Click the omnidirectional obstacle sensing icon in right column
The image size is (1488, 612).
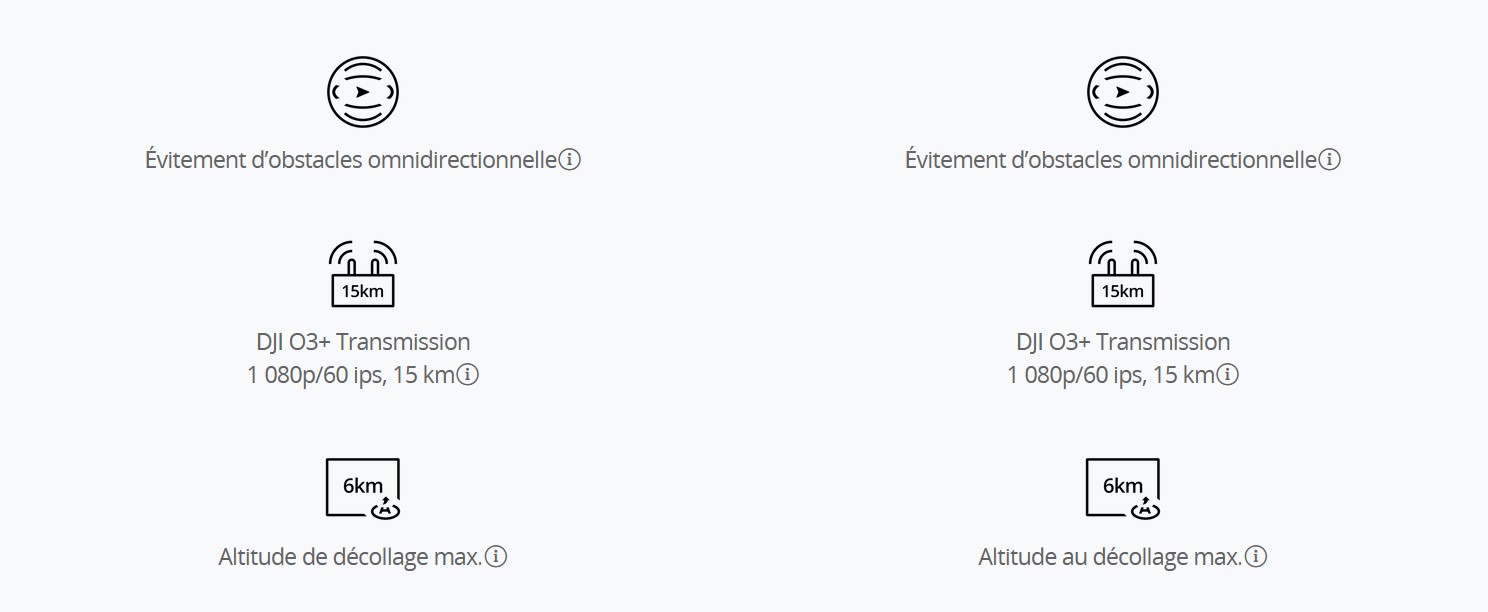tap(1123, 92)
